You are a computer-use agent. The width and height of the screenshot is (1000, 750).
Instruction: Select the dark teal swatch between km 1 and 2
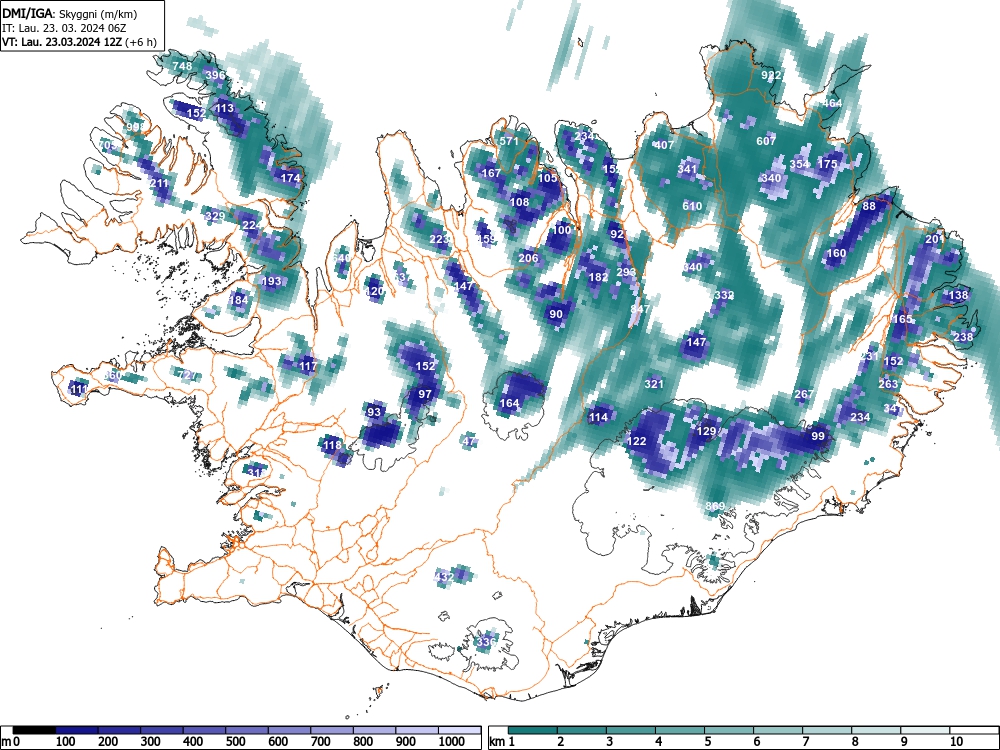[533, 730]
